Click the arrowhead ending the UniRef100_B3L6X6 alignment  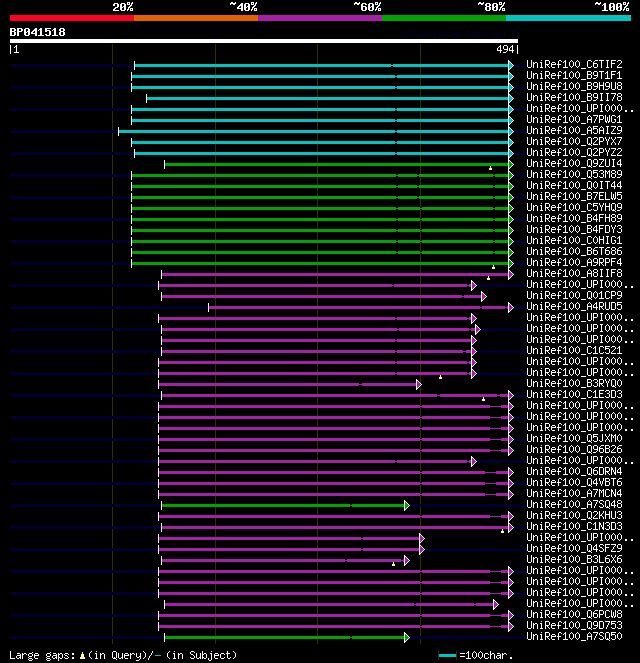coord(407,560)
